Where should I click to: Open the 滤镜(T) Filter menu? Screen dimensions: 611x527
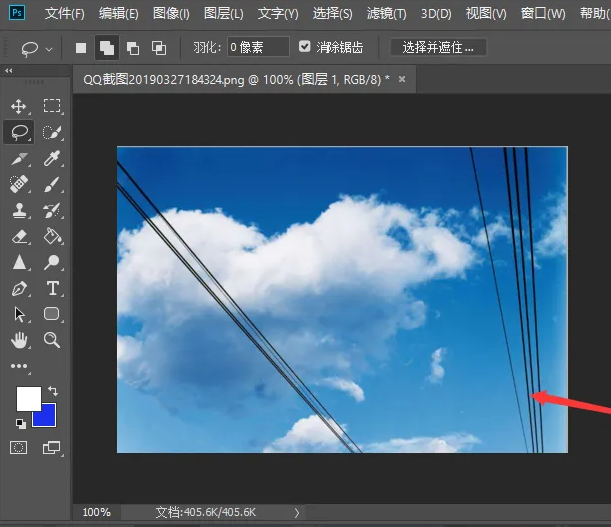(x=386, y=14)
